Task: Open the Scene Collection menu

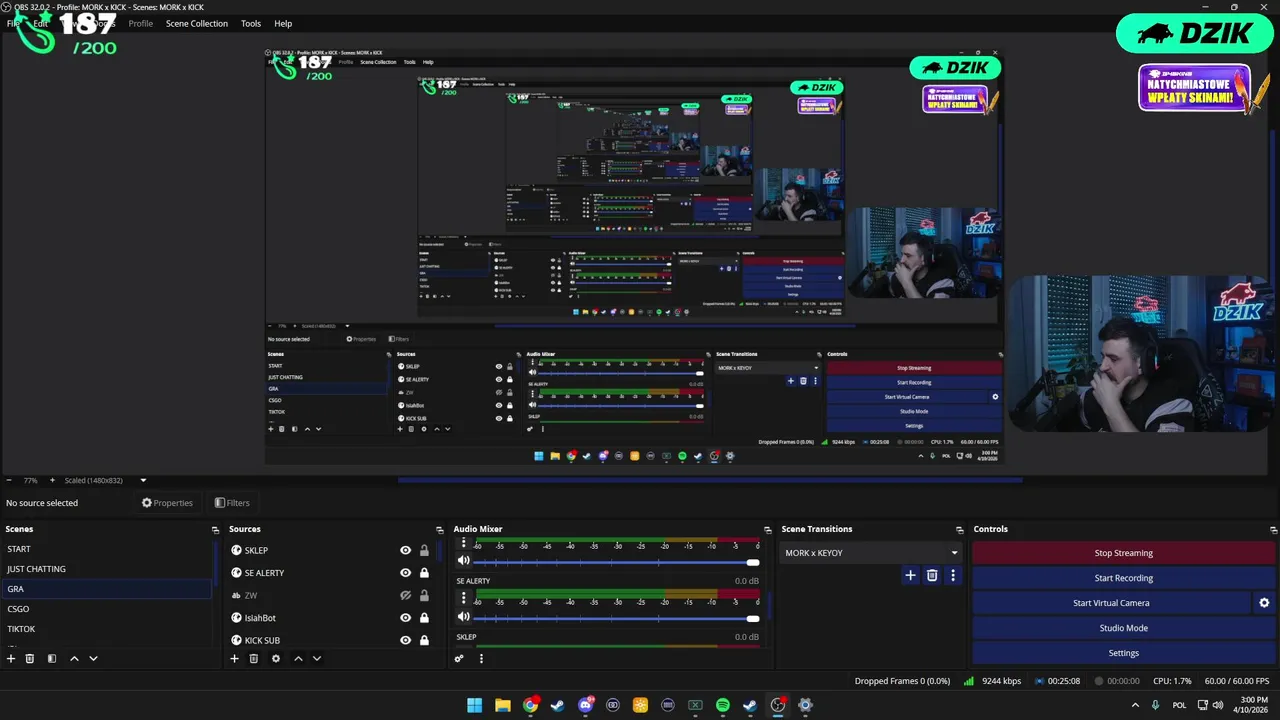Action: [197, 23]
